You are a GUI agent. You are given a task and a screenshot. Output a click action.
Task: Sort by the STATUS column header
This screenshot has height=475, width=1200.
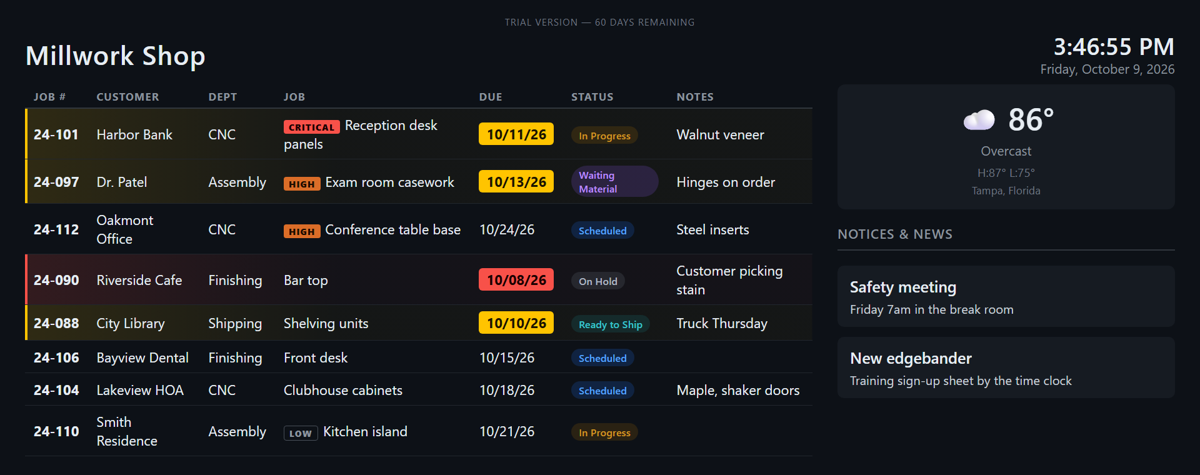[592, 97]
